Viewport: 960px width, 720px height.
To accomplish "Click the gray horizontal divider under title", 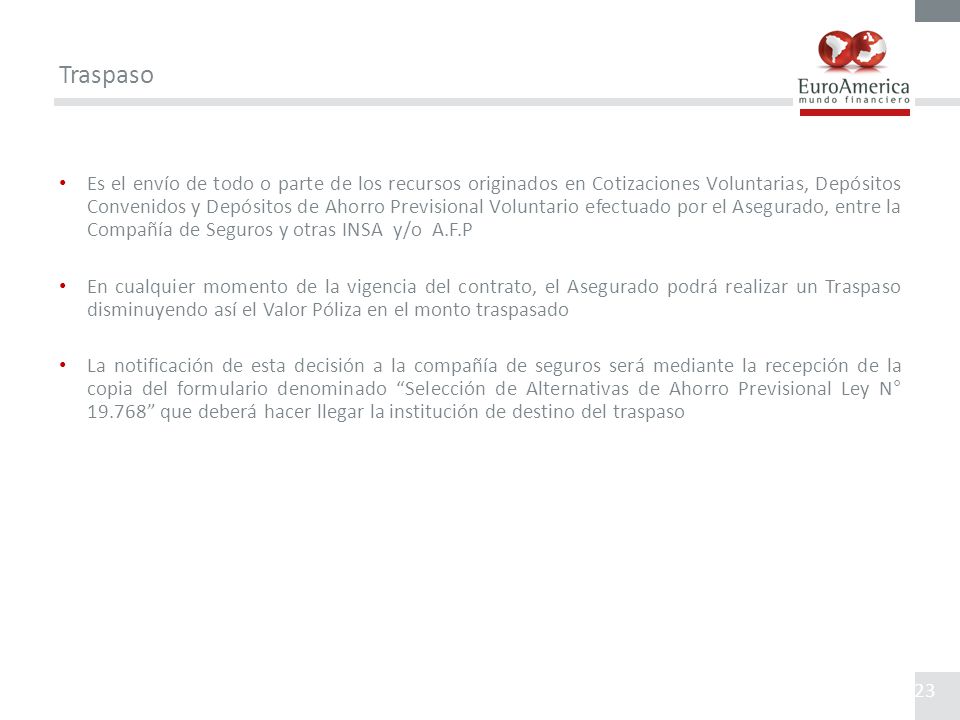I will (422, 102).
